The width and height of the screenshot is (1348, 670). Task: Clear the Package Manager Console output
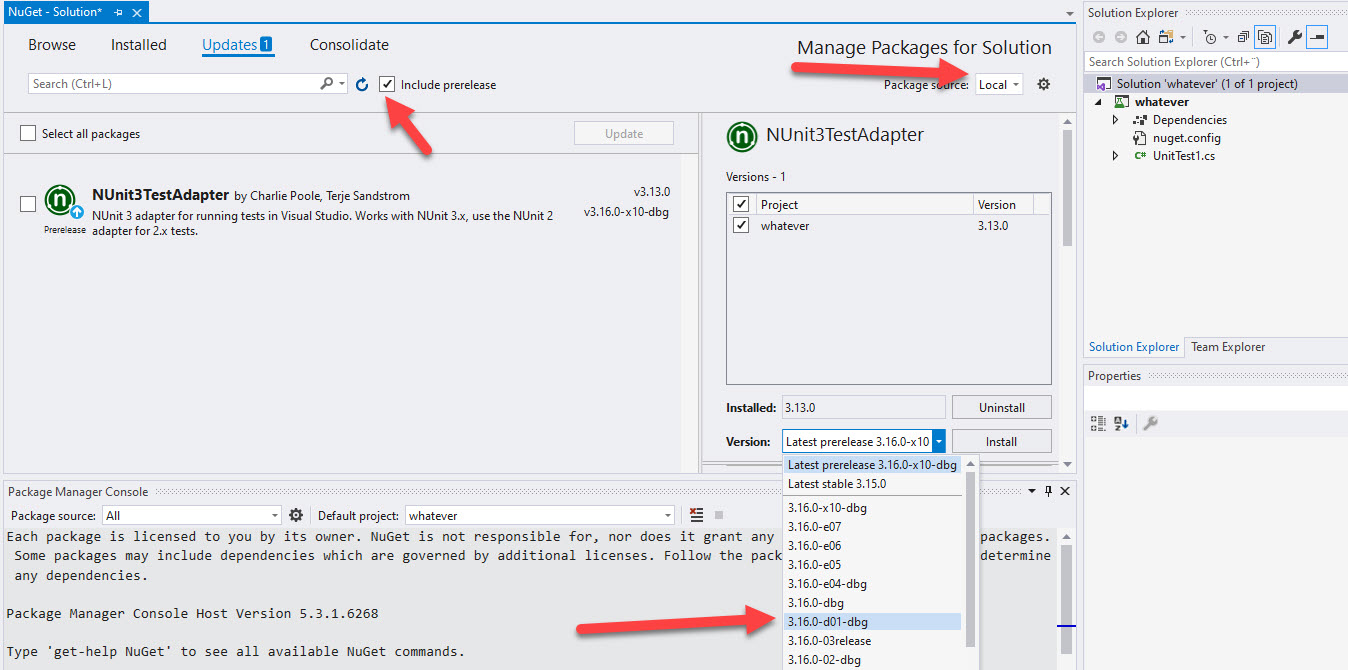[697, 515]
